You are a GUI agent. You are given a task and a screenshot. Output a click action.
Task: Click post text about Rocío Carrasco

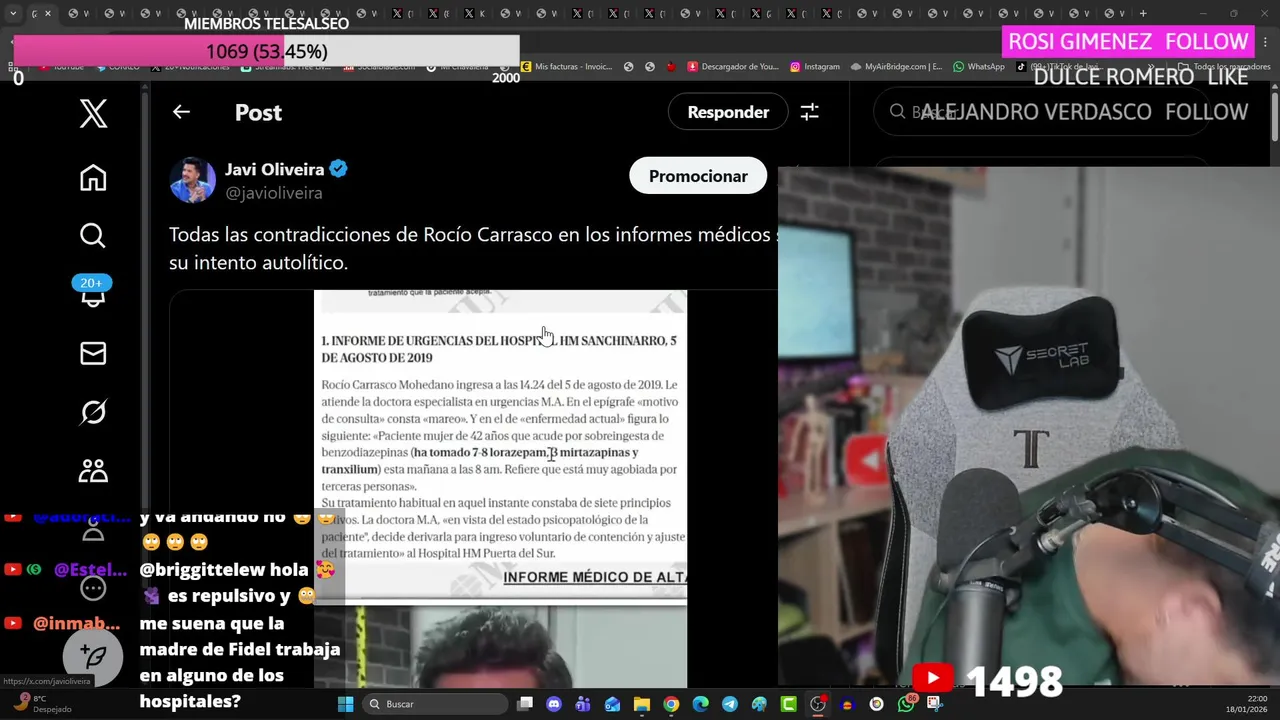pyautogui.click(x=472, y=248)
